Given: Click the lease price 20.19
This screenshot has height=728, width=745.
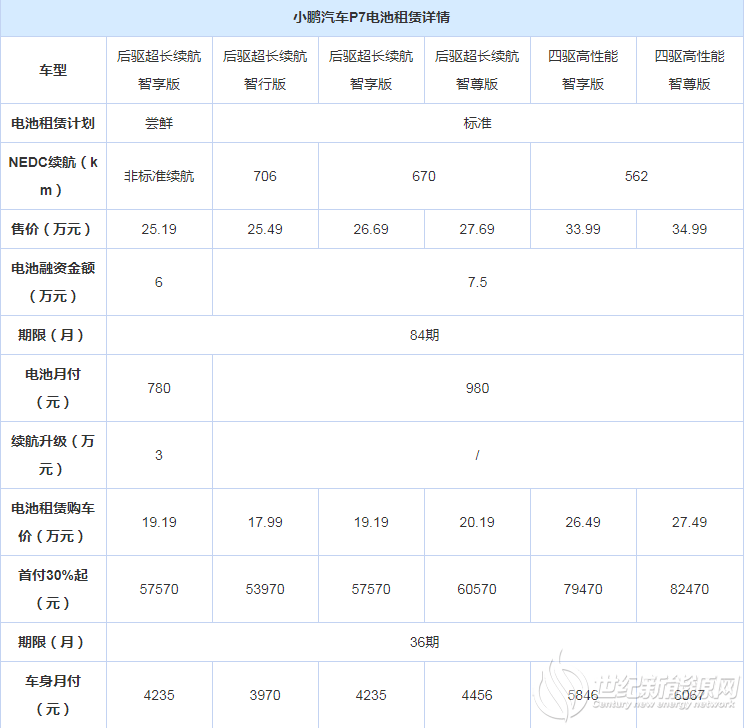Looking at the screenshot, I should (x=477, y=522).
